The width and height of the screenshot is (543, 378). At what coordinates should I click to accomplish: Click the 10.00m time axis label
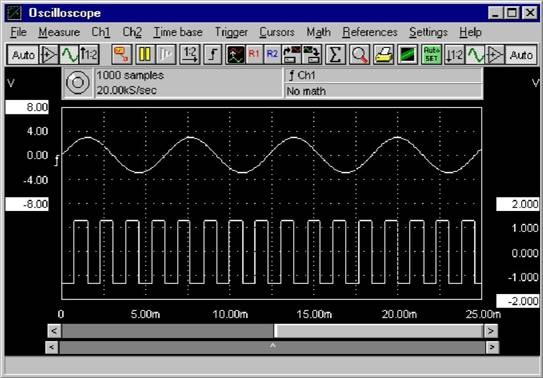pos(230,314)
